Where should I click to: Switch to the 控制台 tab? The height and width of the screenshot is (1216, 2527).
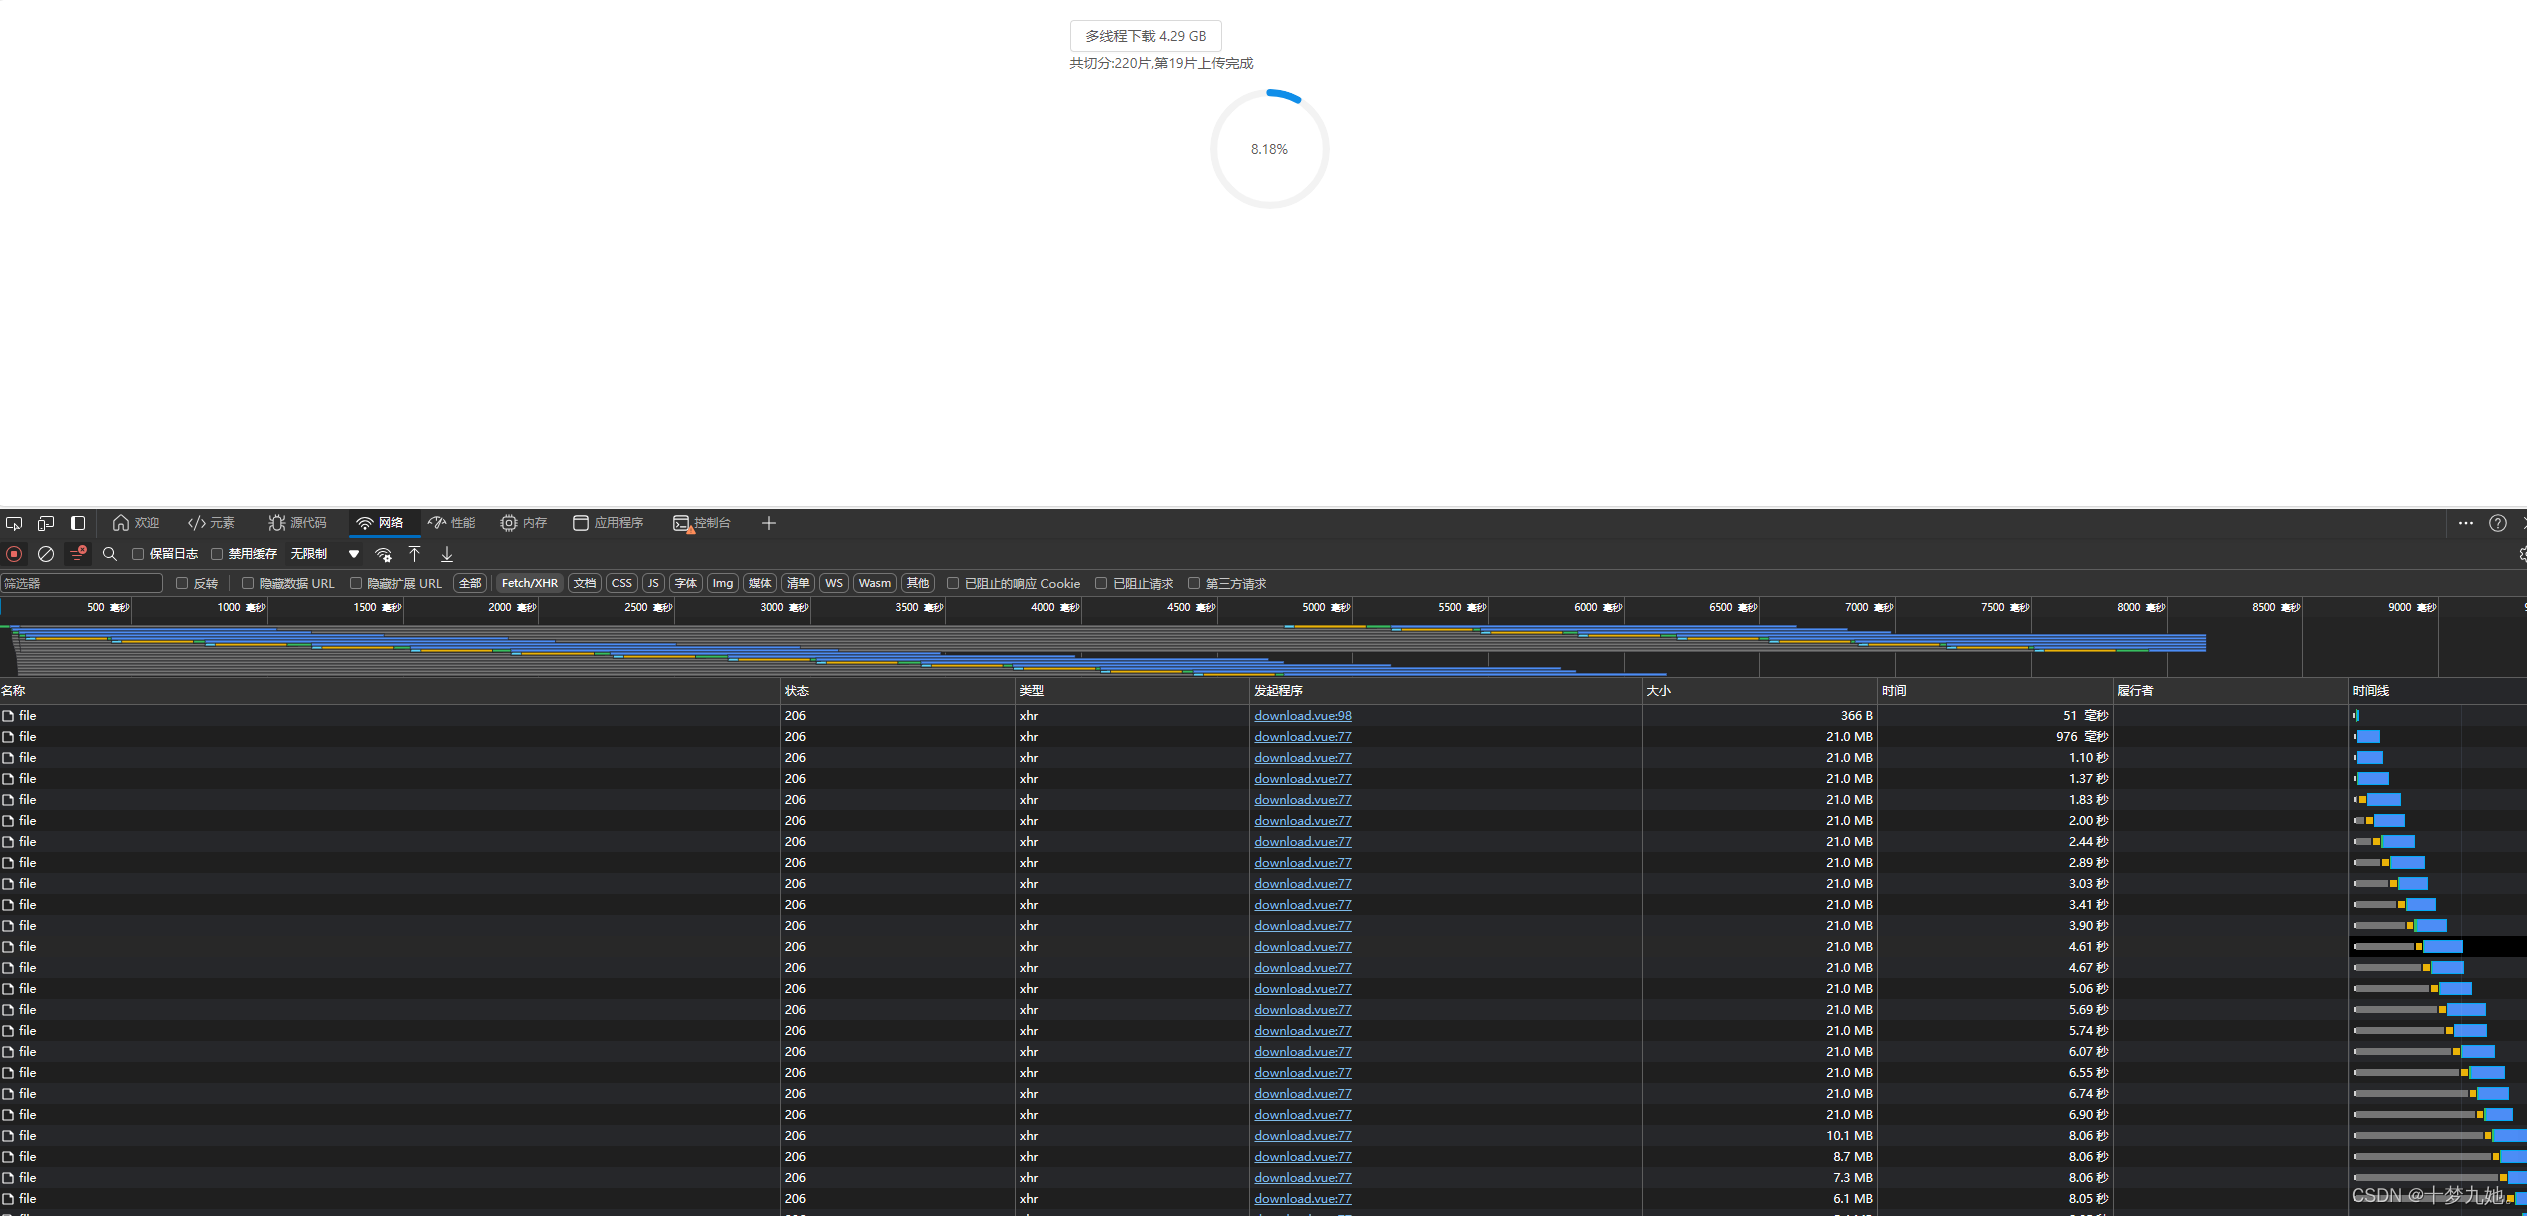coord(702,523)
